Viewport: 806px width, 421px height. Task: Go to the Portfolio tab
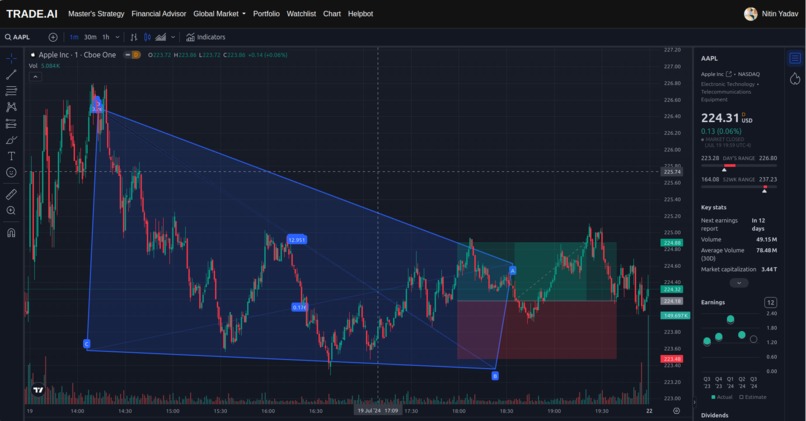[x=266, y=14]
